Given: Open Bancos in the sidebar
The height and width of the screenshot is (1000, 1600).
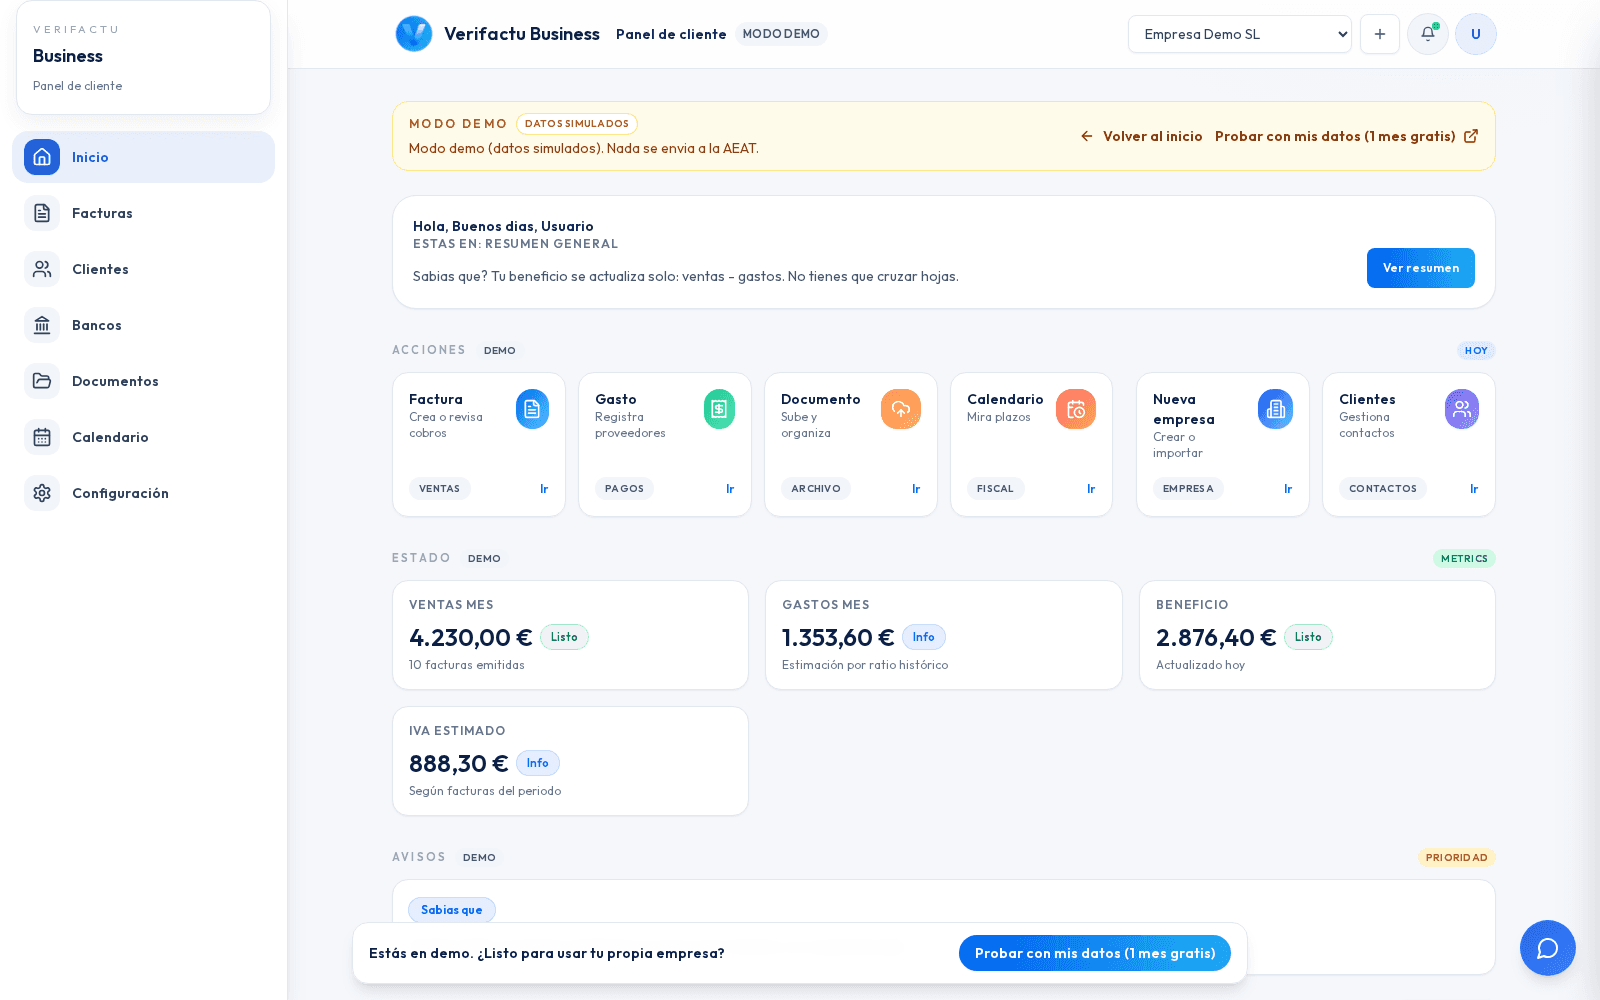Looking at the screenshot, I should point(96,325).
